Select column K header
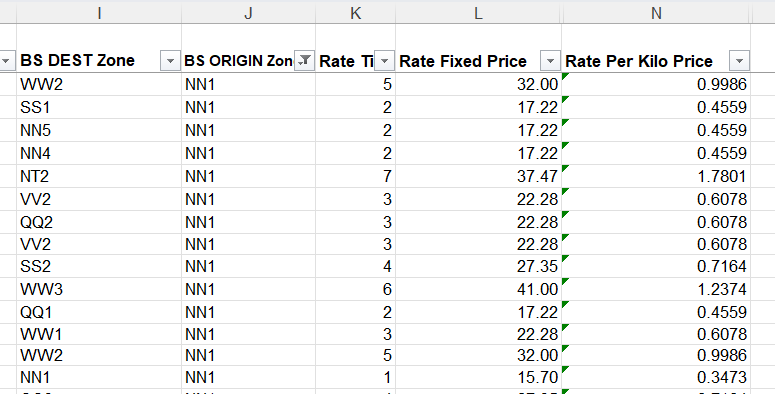 [355, 13]
